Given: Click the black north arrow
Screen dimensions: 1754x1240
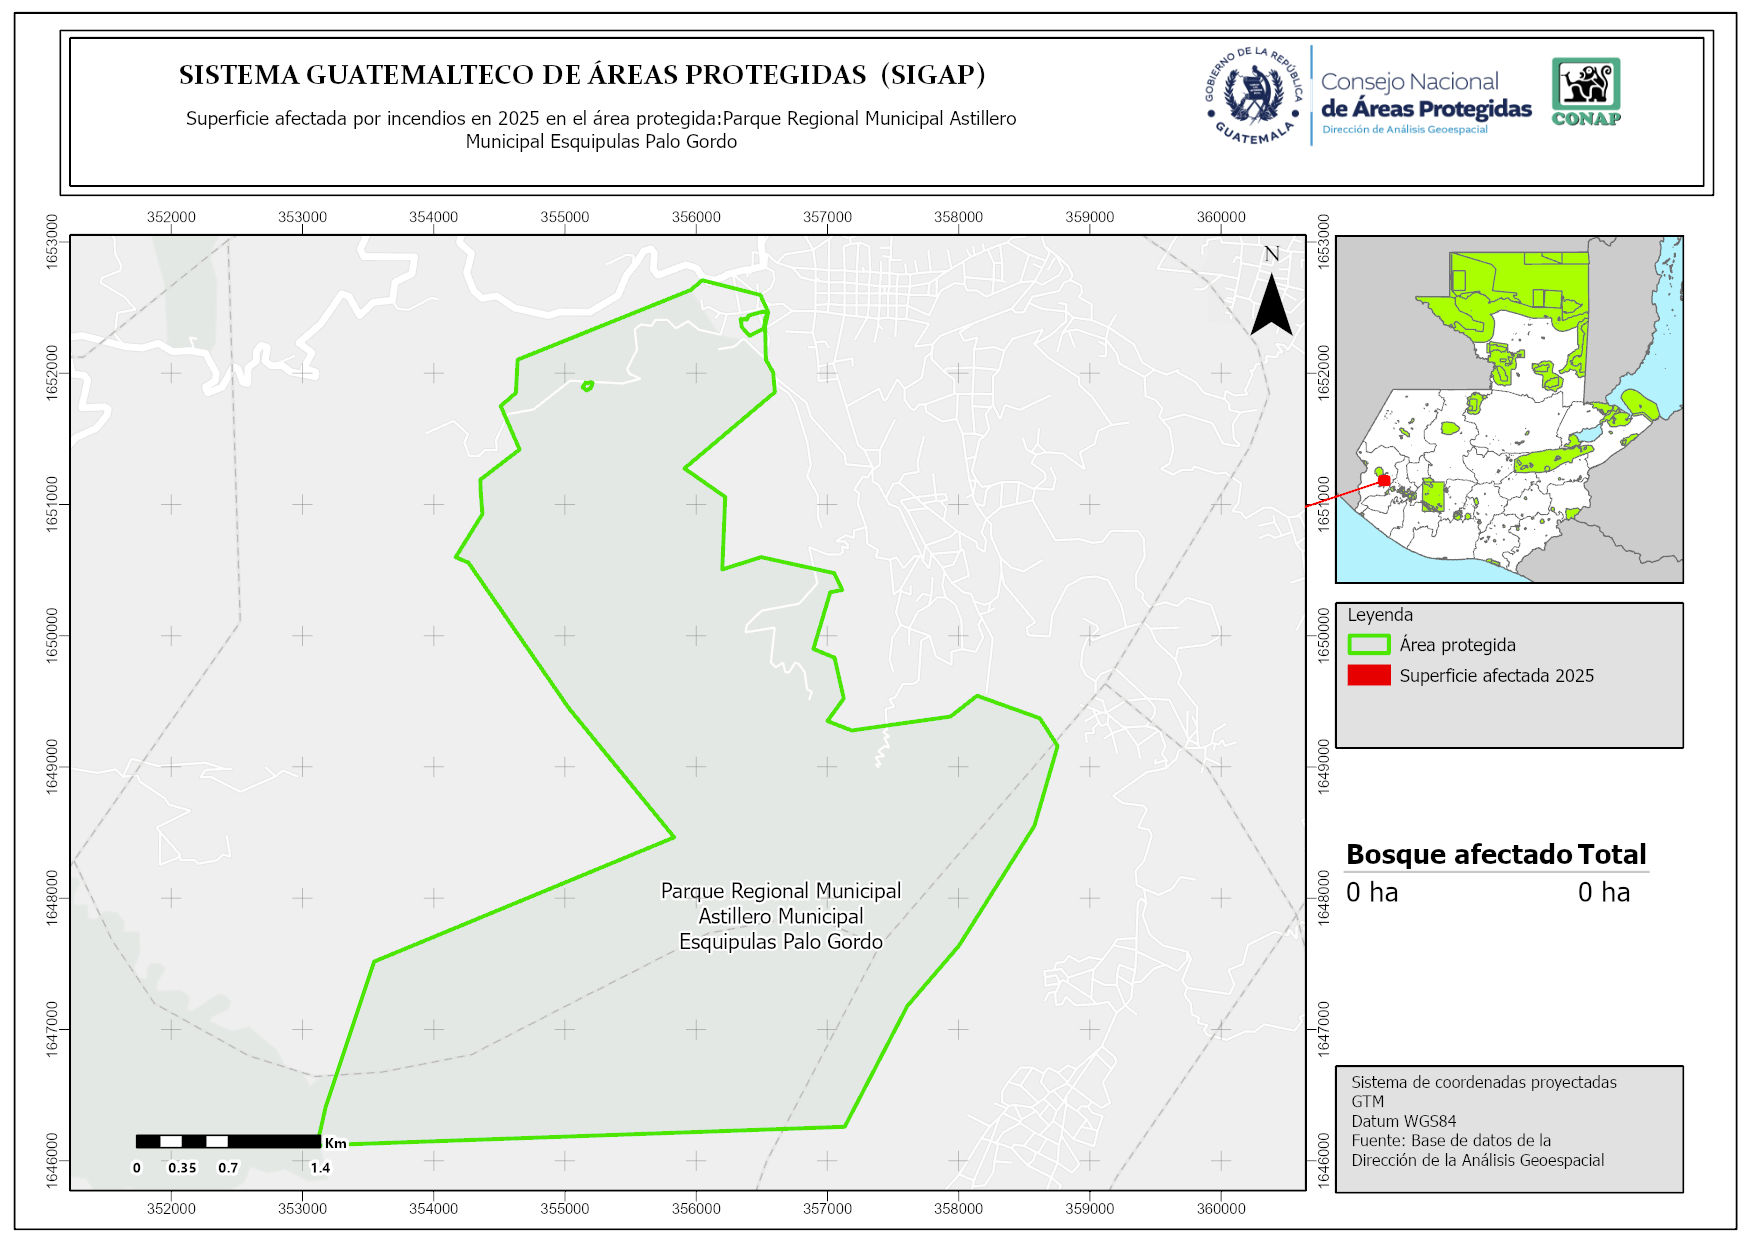Looking at the screenshot, I should pyautogui.click(x=1271, y=308).
